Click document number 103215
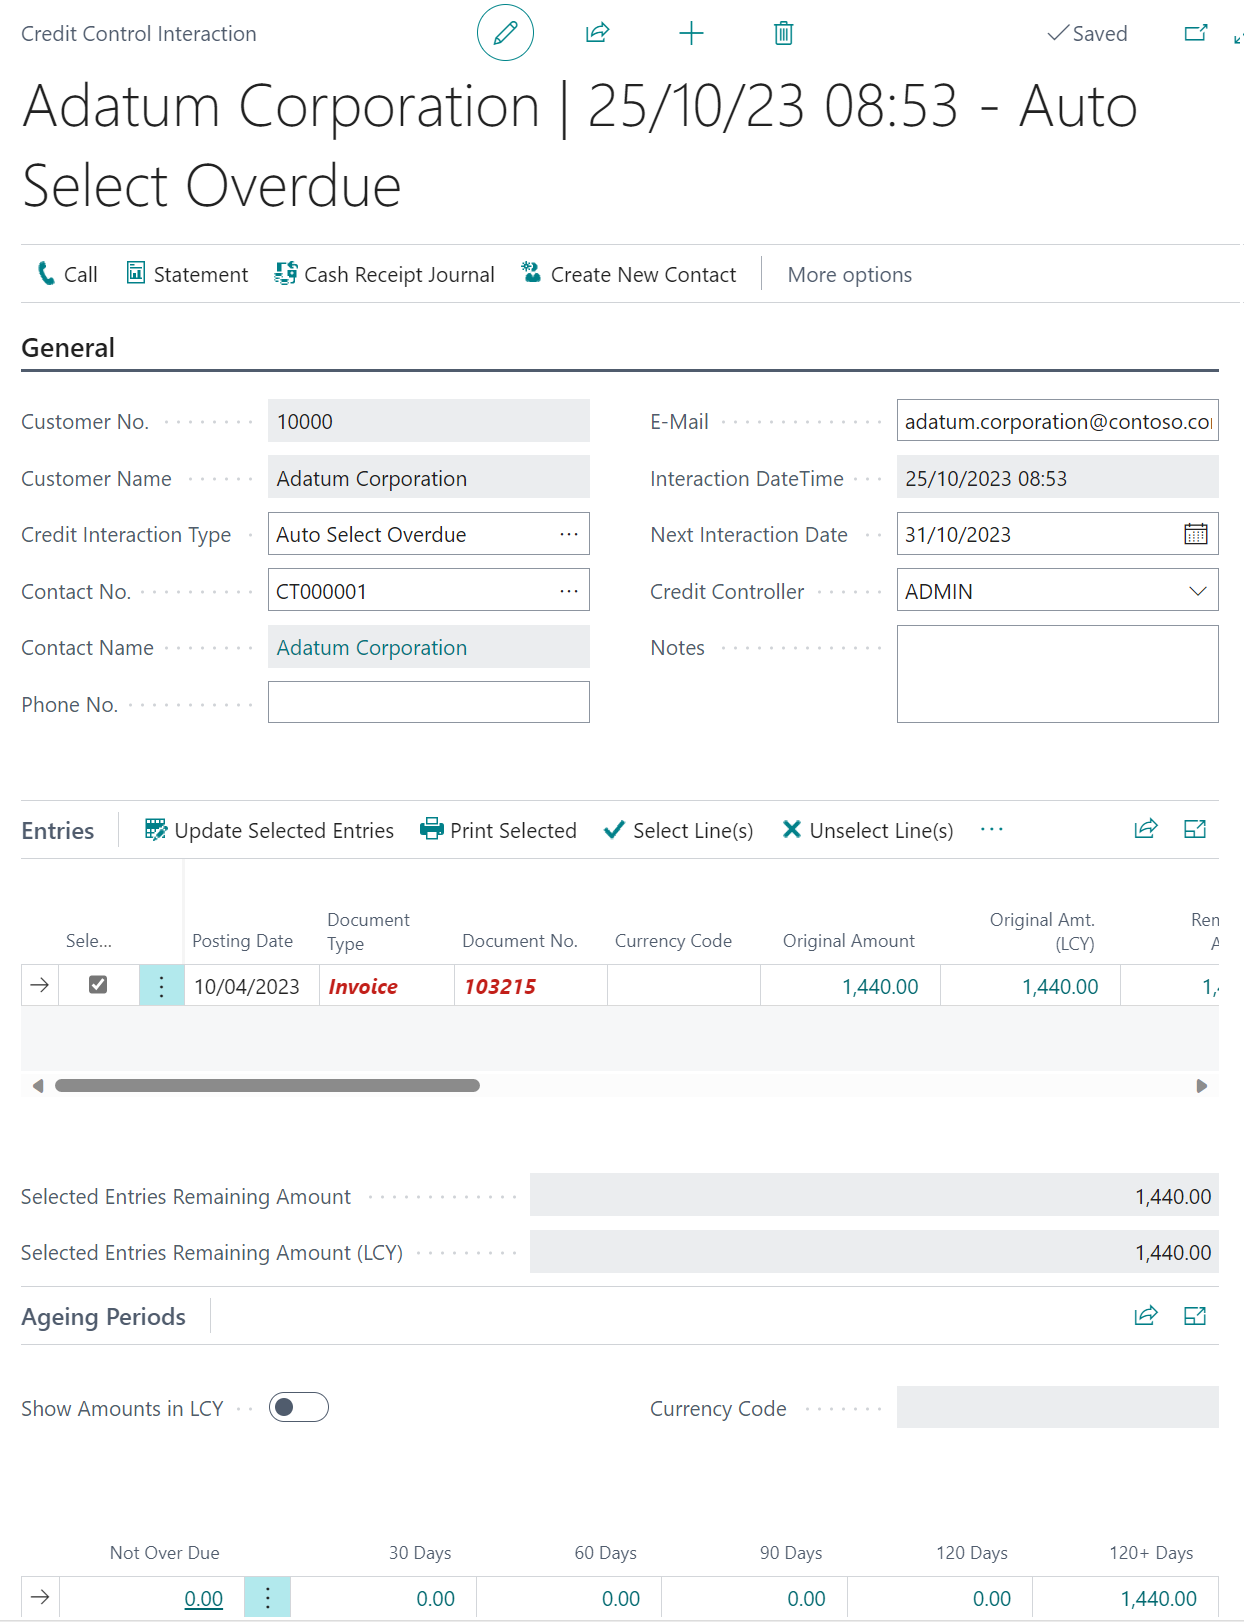 pos(500,986)
